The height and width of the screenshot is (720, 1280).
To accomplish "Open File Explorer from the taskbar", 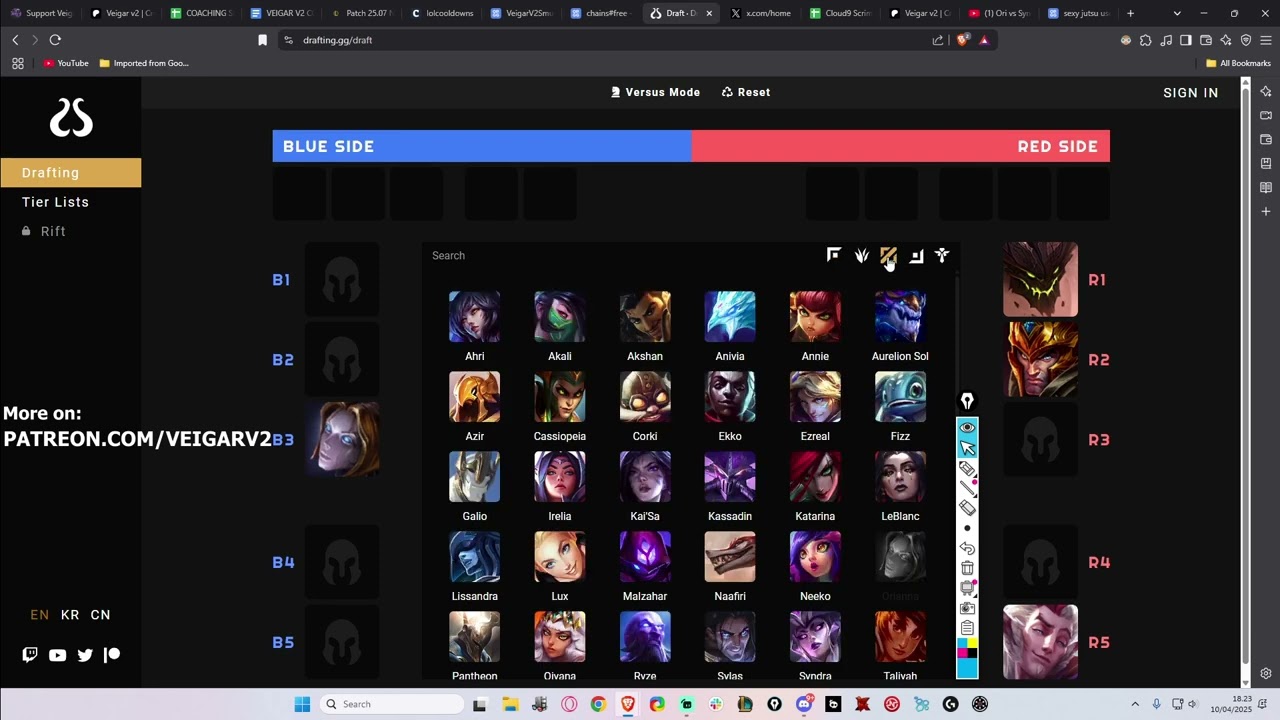I will click(x=509, y=704).
